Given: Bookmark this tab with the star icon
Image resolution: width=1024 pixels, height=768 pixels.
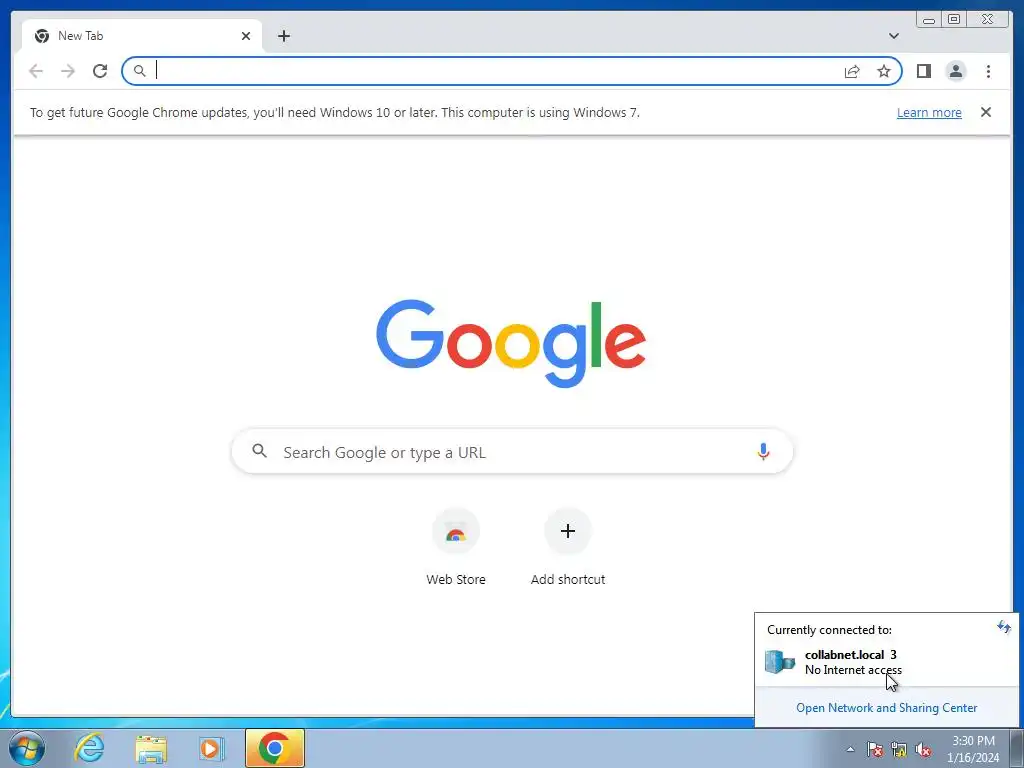Looking at the screenshot, I should coord(884,71).
